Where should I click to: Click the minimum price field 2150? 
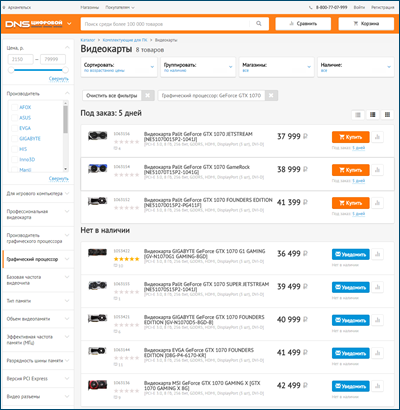click(x=21, y=59)
